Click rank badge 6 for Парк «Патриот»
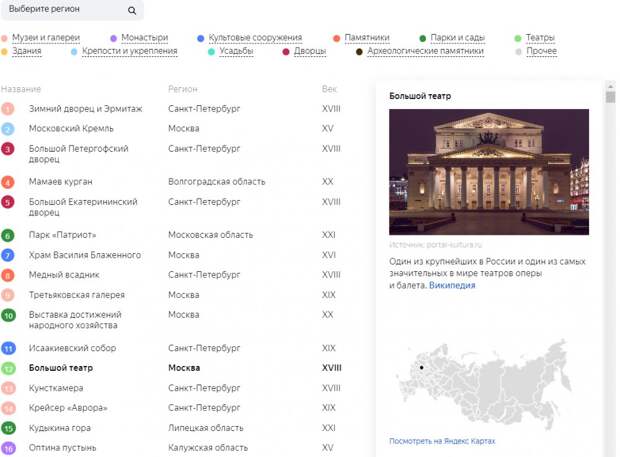Image resolution: width=620 pixels, height=457 pixels. (x=8, y=235)
